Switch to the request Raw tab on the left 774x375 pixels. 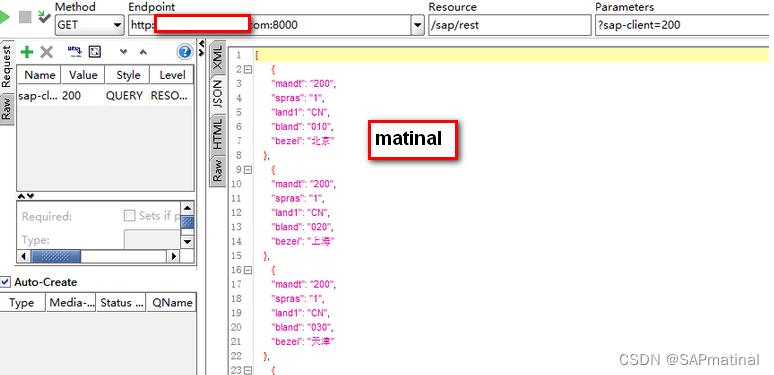click(x=6, y=109)
